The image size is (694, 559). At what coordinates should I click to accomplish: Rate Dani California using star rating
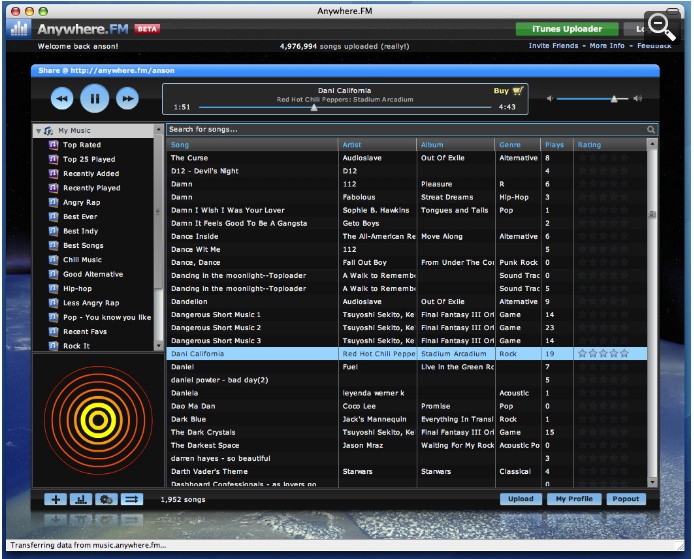pyautogui.click(x=603, y=353)
